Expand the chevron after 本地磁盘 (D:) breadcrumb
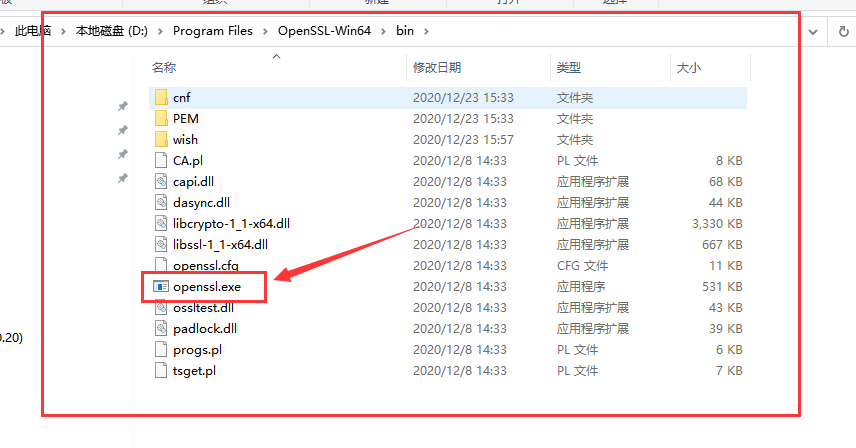856x448 pixels. 160,32
